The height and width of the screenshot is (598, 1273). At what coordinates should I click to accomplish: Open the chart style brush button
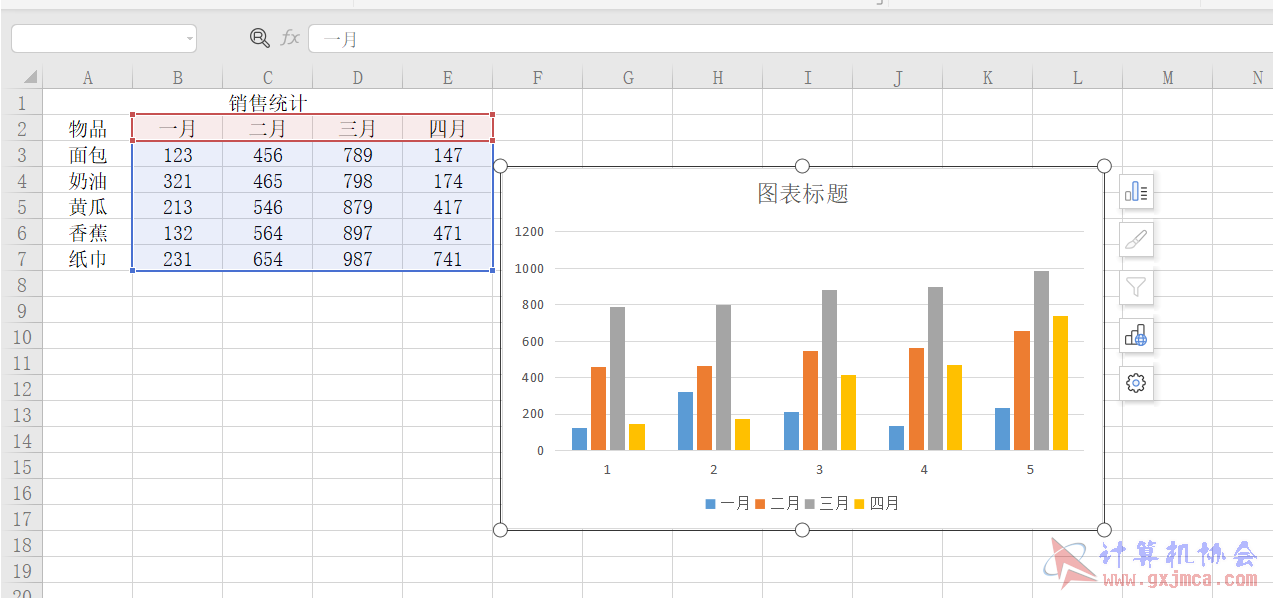coord(1136,239)
